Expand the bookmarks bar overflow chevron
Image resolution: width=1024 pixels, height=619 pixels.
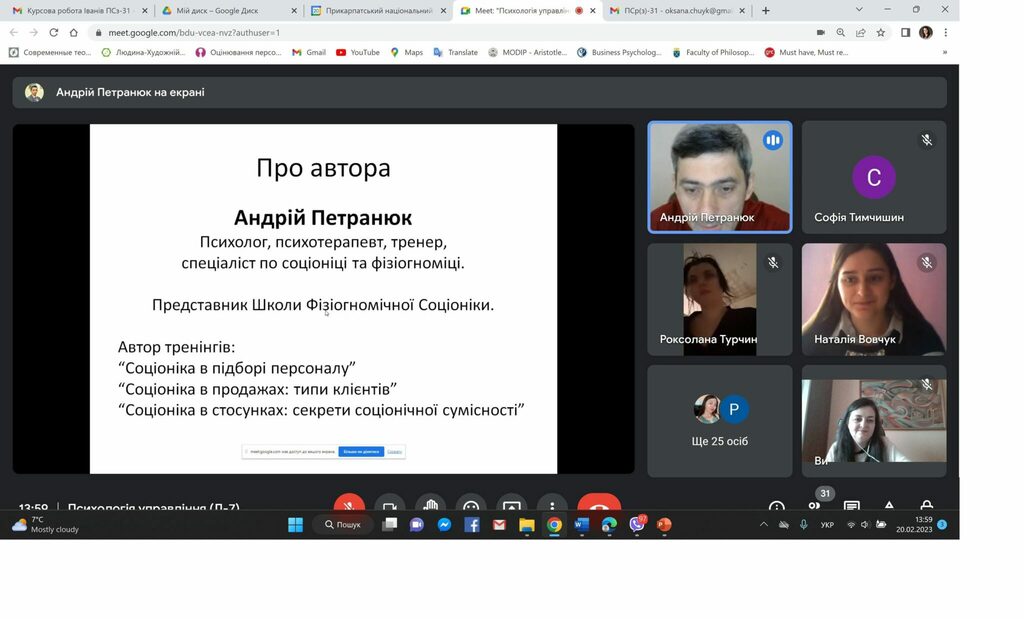click(945, 52)
